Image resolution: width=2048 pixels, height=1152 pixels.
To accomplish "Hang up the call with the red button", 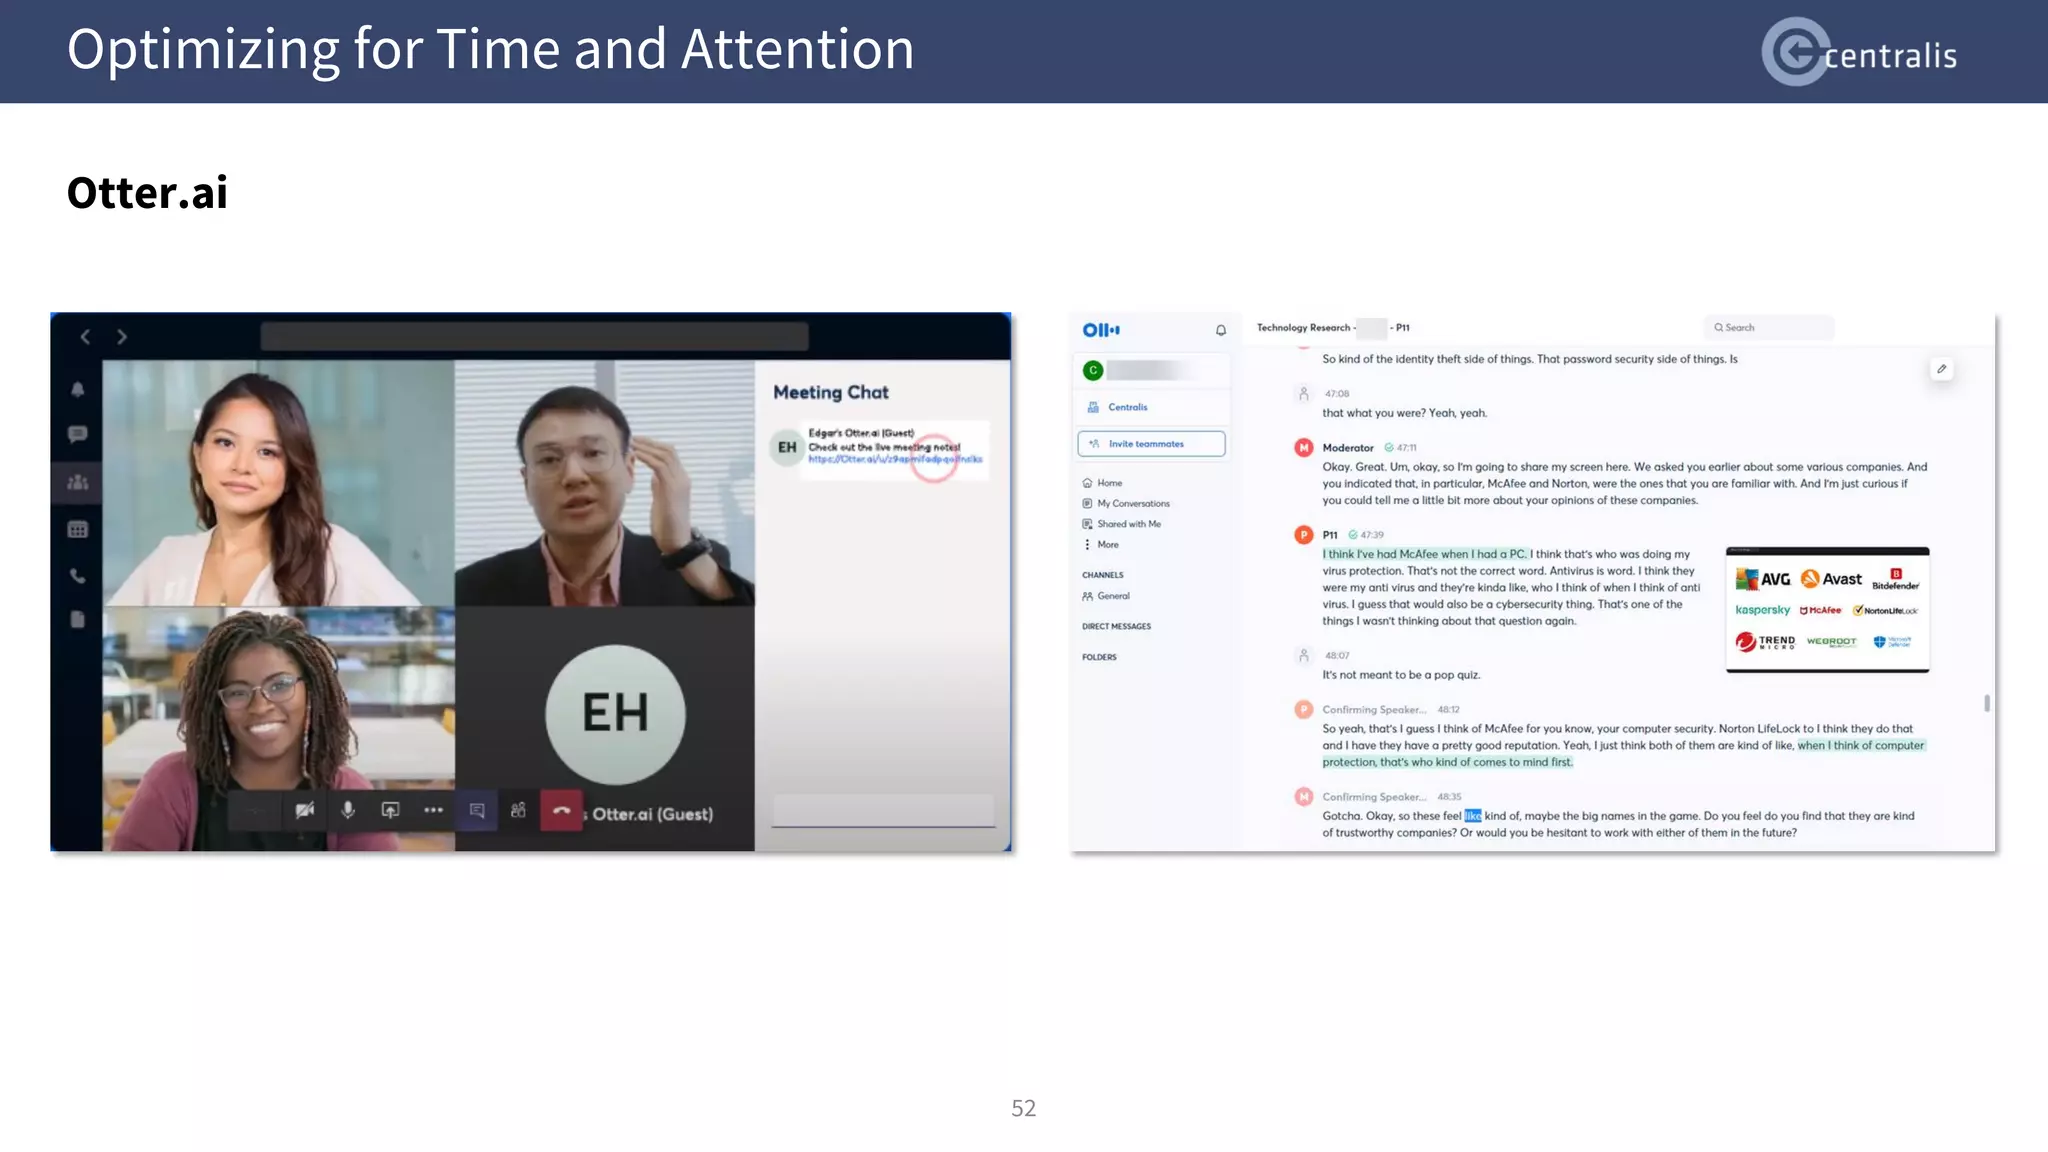I will point(561,810).
